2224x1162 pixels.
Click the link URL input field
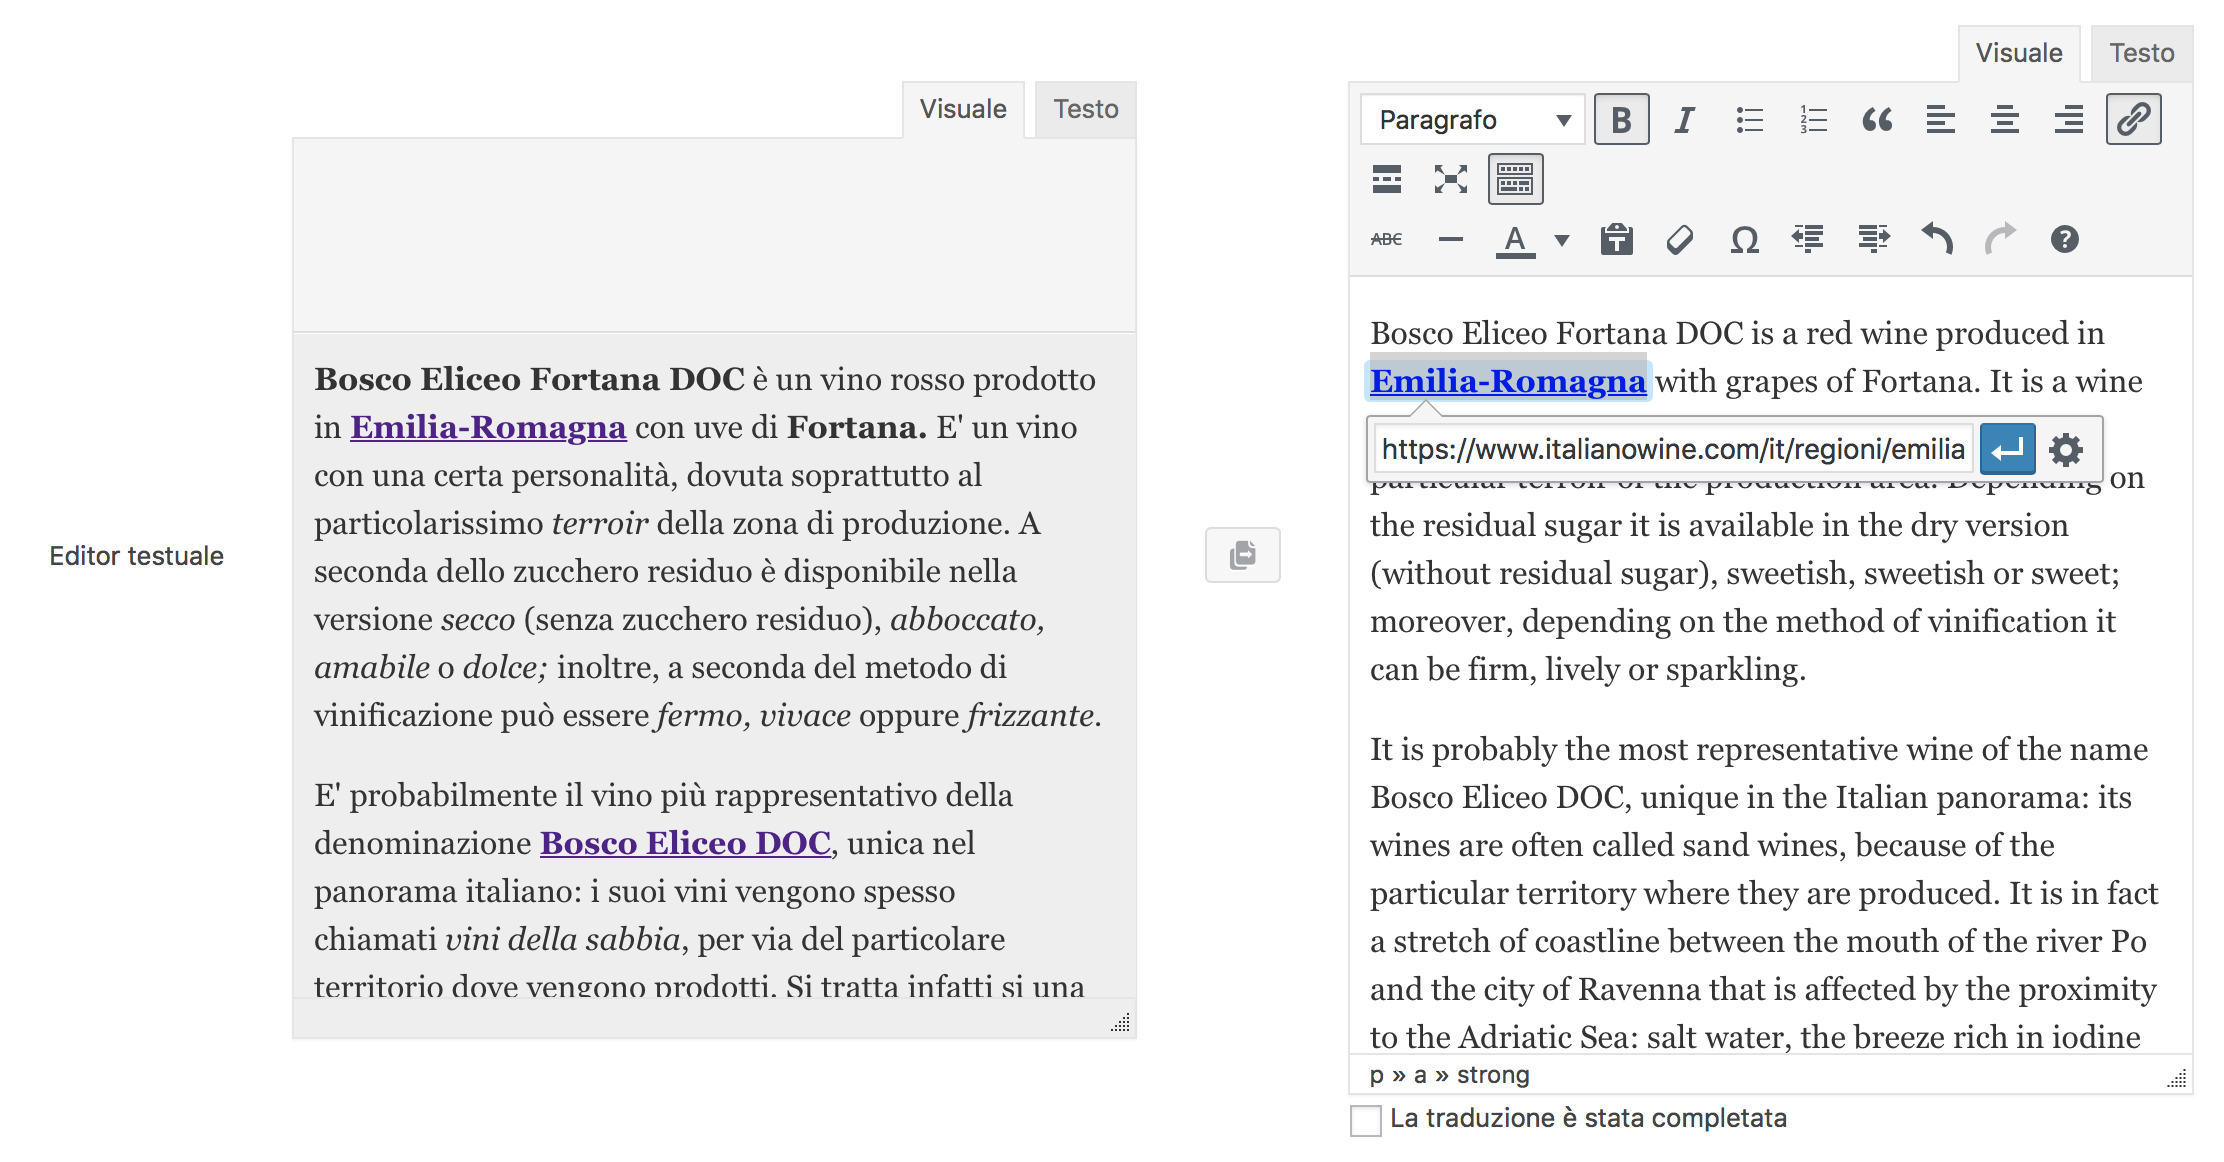[x=1672, y=449]
